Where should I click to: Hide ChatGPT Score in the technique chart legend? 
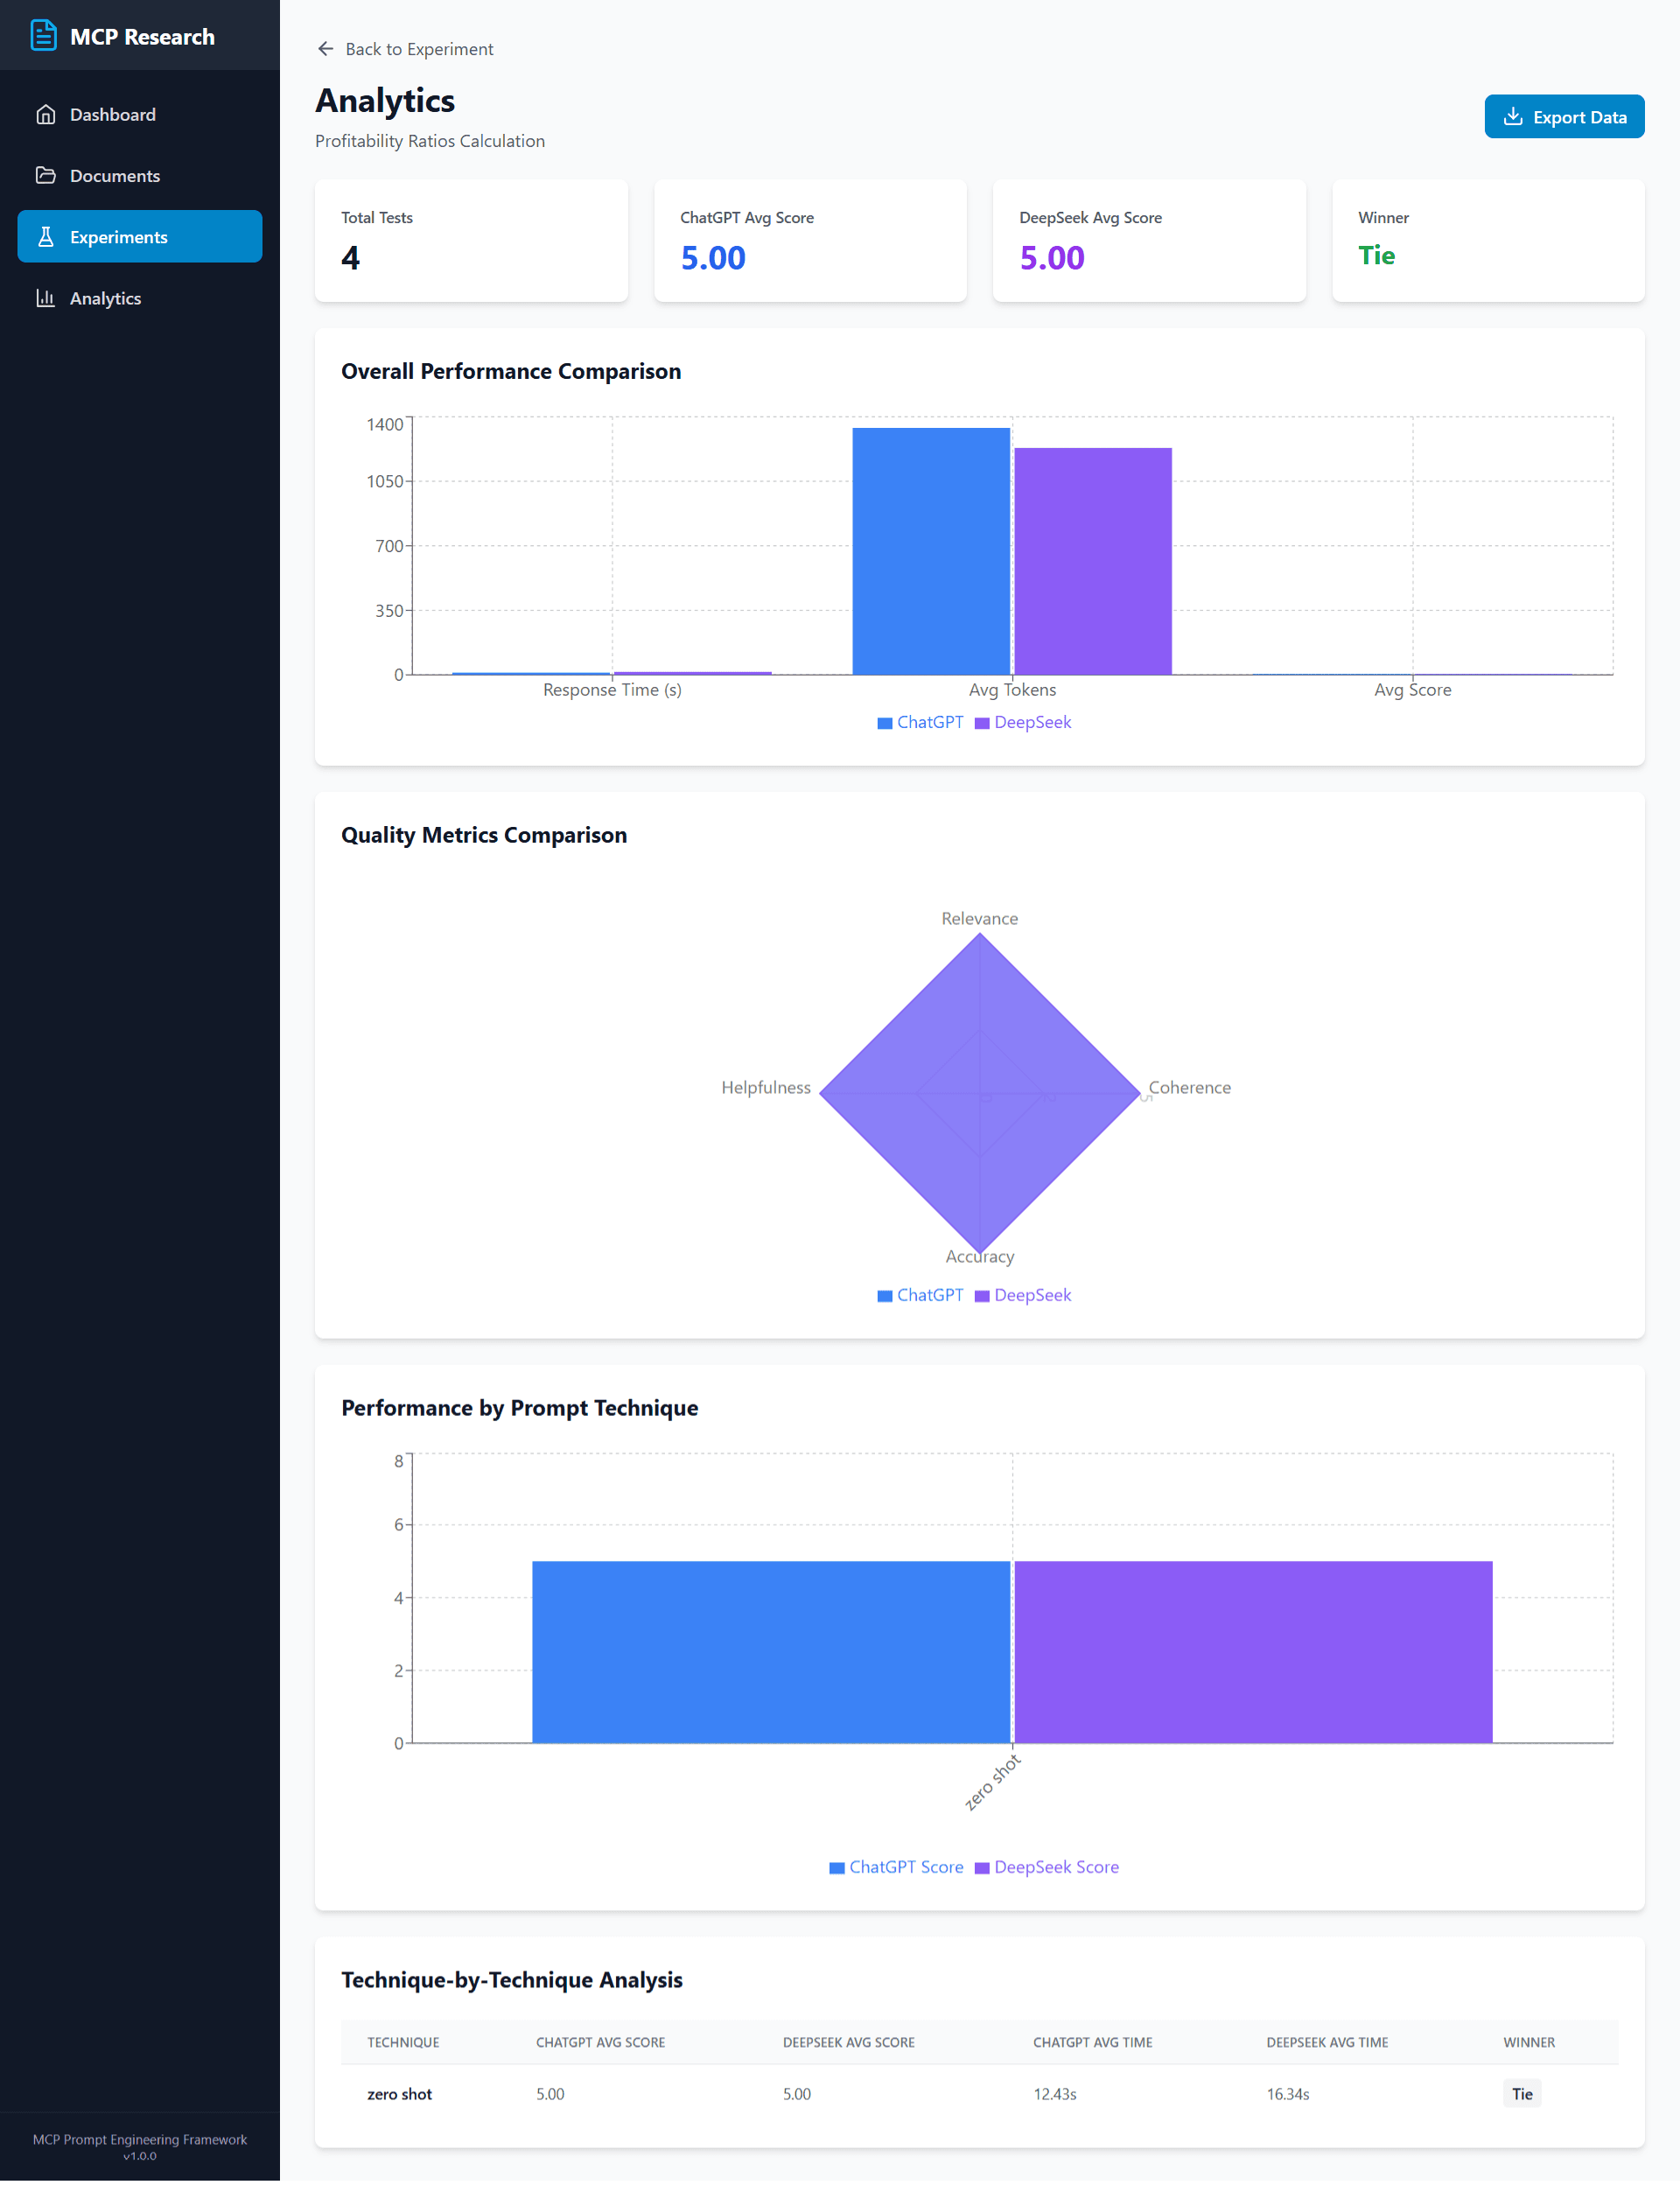895,1867
